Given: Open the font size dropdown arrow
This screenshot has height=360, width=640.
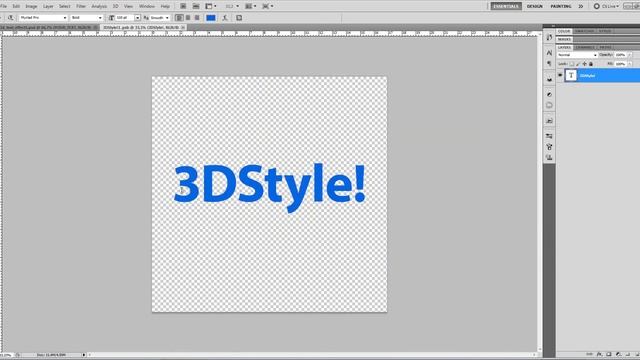Looking at the screenshot, I should point(138,18).
